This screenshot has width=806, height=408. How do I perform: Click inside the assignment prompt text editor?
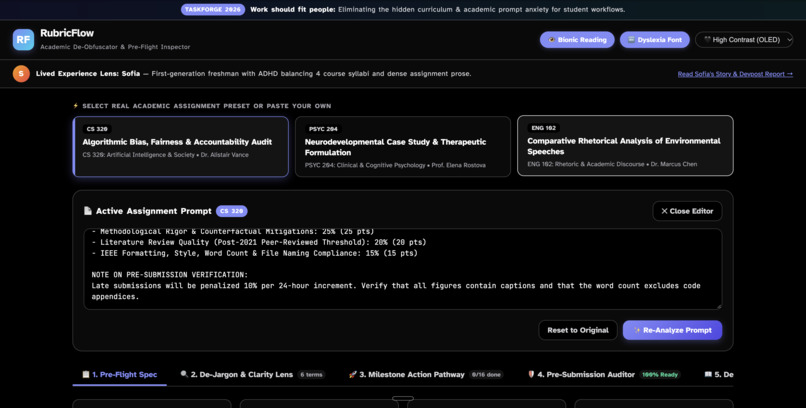403,269
